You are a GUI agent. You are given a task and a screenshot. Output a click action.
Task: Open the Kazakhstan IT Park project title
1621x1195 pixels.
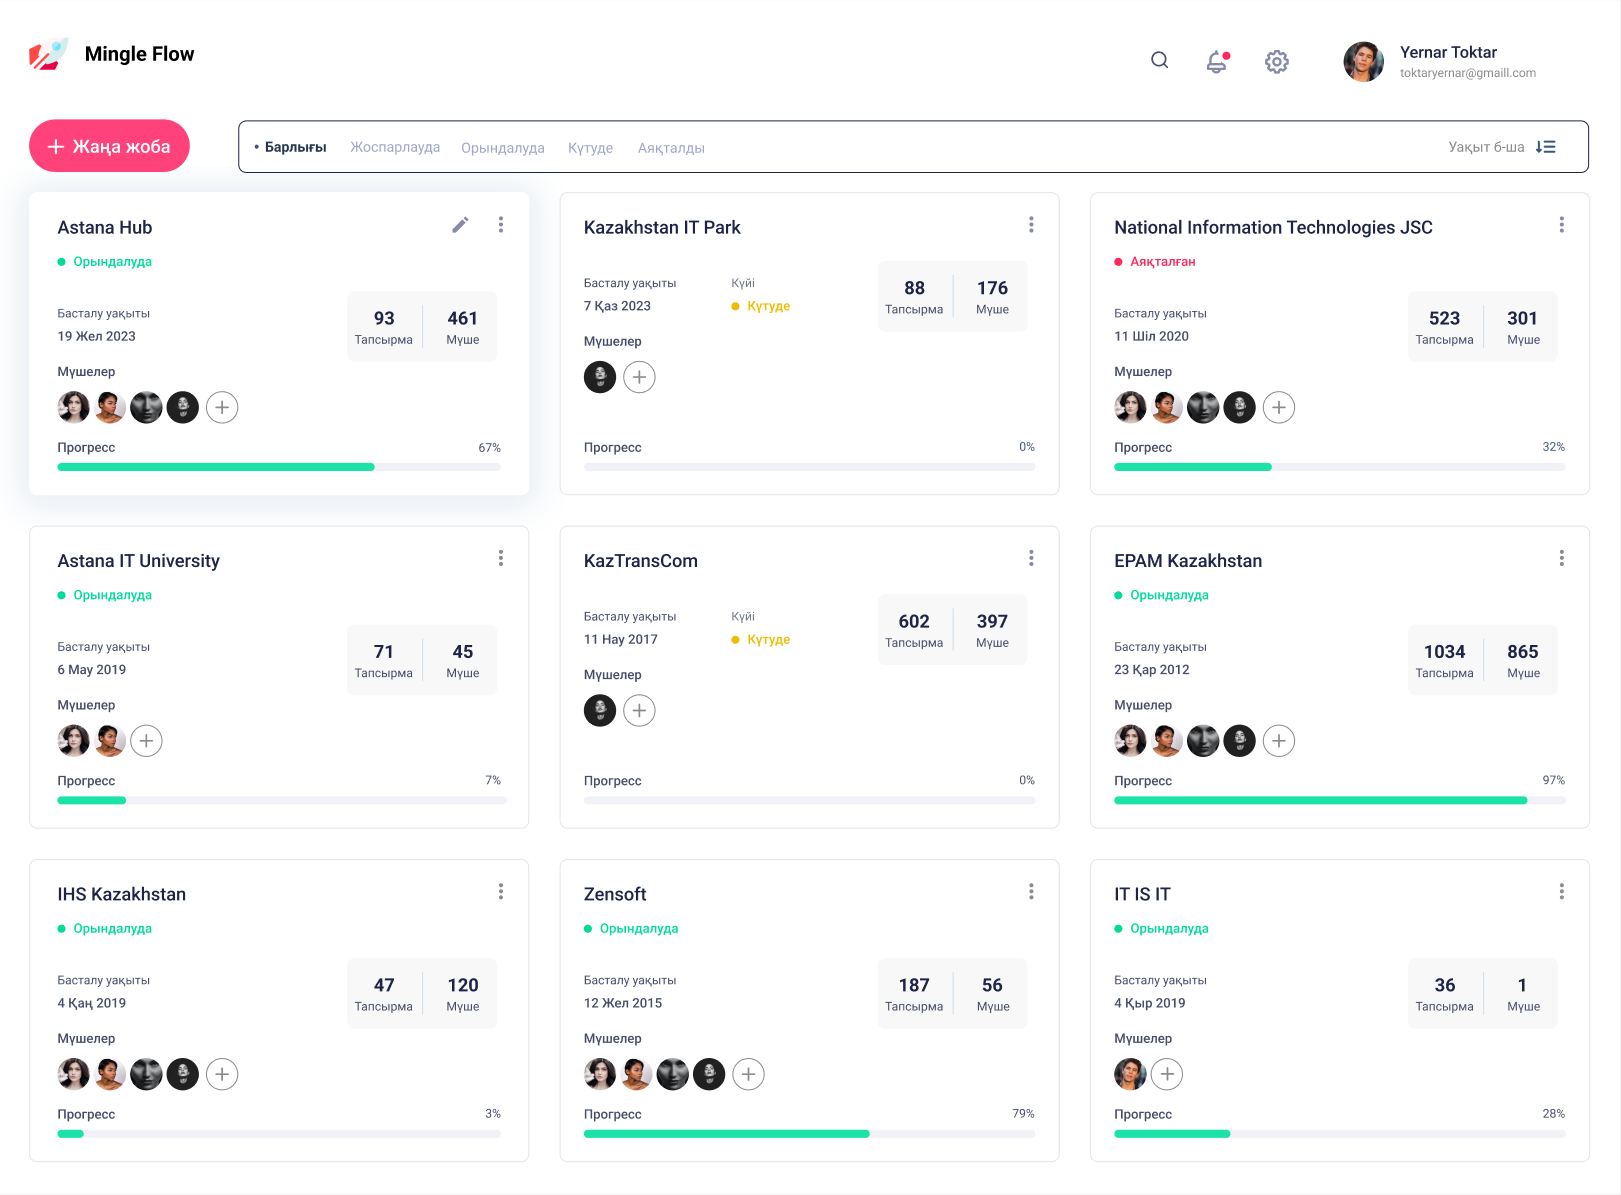pyautogui.click(x=662, y=227)
